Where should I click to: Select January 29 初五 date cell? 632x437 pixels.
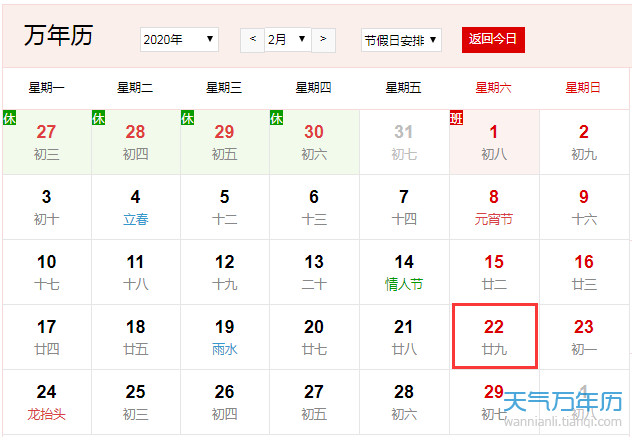(225, 142)
